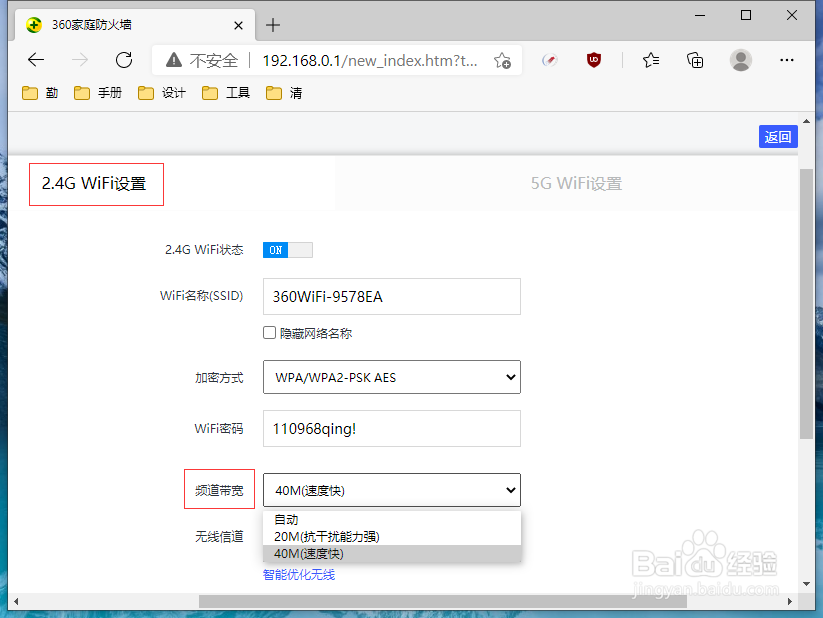Image resolution: width=823 pixels, height=618 pixels.
Task: Add this page to favorites star icon
Action: pos(502,60)
